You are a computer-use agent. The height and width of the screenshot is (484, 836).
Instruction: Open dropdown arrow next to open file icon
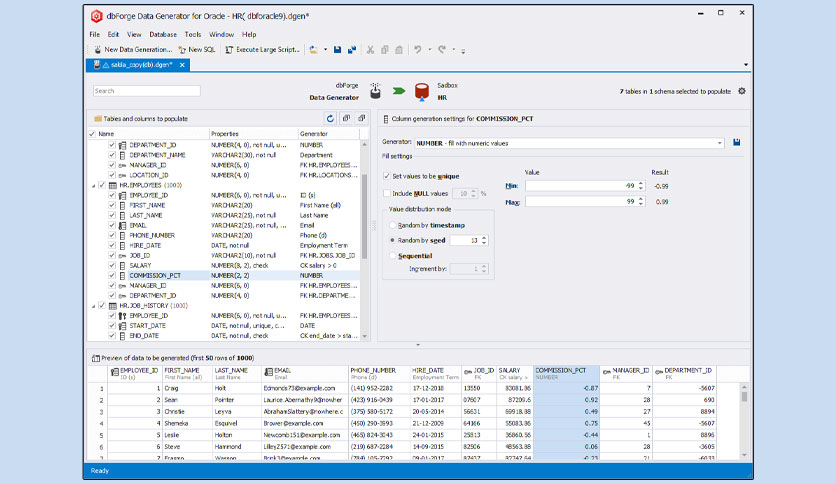(x=325, y=50)
